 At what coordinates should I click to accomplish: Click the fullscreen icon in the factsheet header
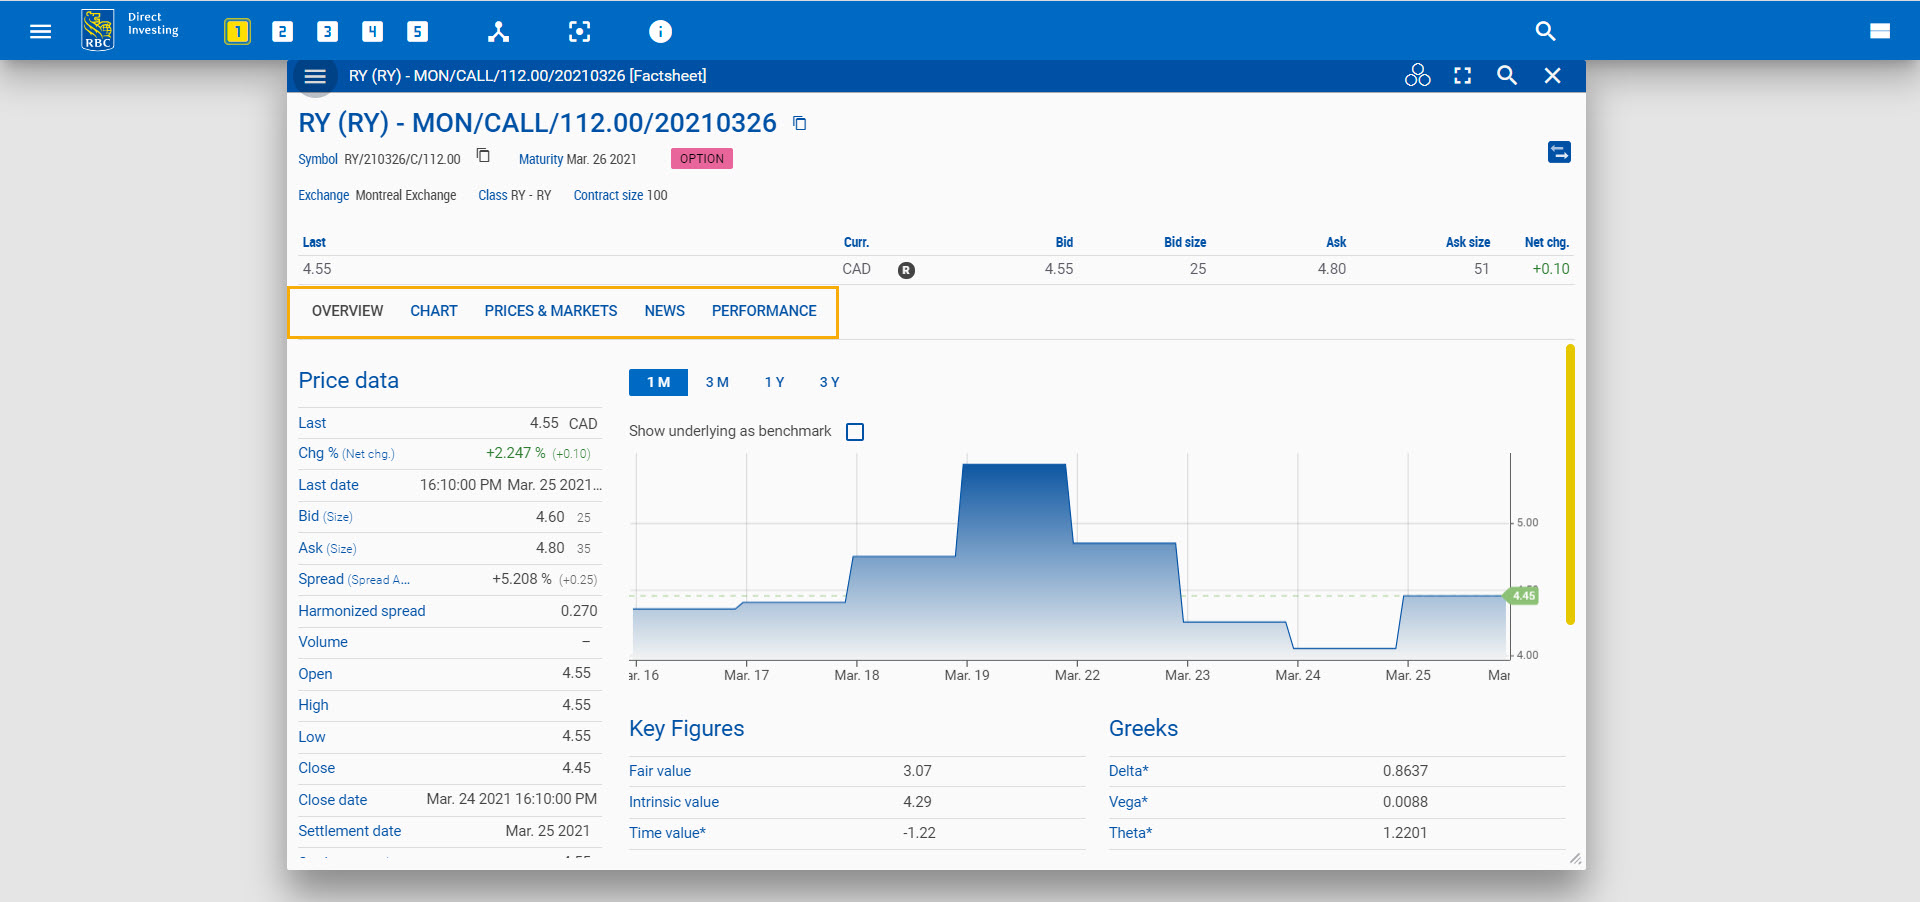click(1462, 76)
